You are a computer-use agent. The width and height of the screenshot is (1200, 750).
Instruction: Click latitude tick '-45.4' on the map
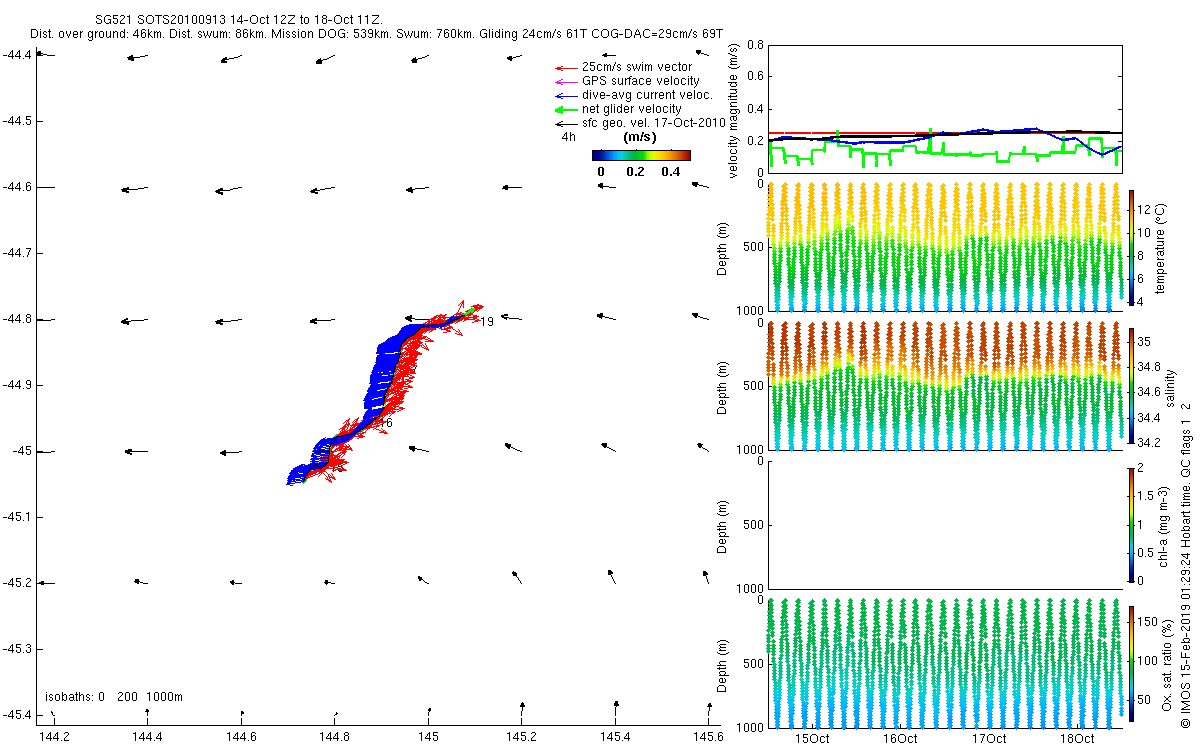[x=18, y=715]
